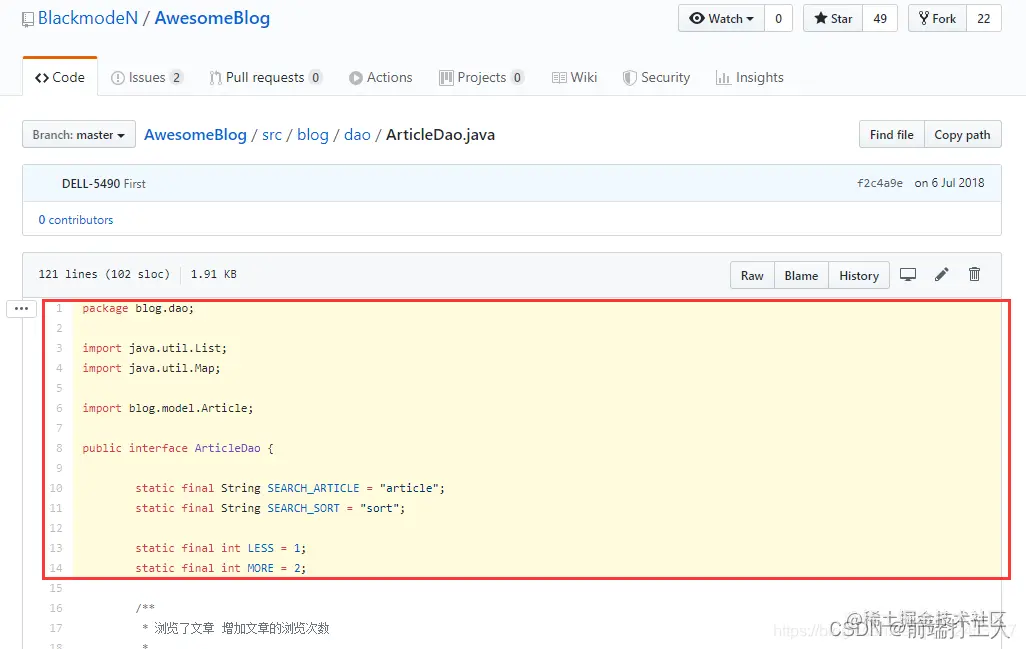Open the Actions tab
Viewport: 1026px width, 649px height.
(x=380, y=77)
